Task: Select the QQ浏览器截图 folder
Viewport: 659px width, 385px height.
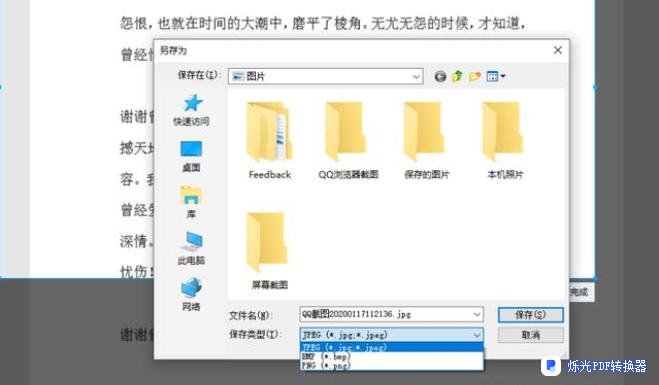Action: [x=348, y=141]
